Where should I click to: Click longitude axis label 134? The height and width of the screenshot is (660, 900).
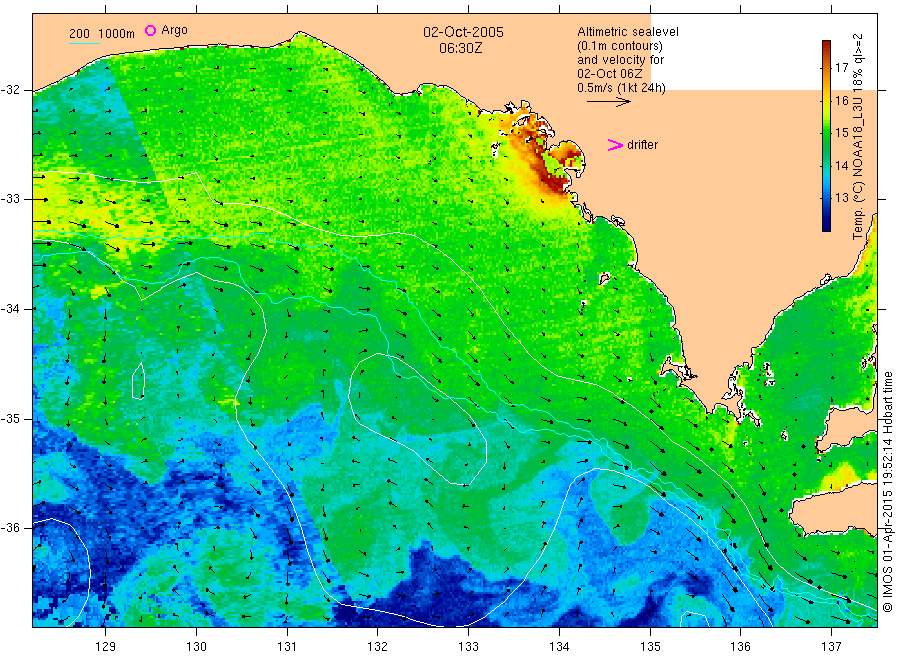tap(559, 647)
